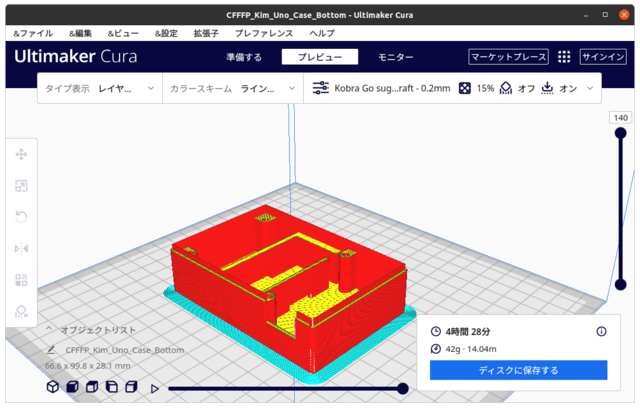Select the Move tool in left toolbar
The width and height of the screenshot is (640, 408).
[21, 155]
